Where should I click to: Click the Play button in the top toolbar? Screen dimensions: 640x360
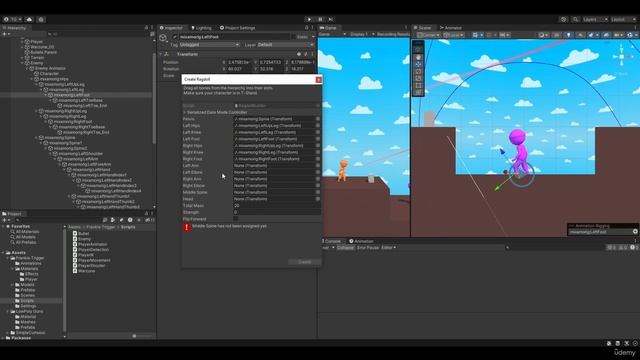[309, 19]
